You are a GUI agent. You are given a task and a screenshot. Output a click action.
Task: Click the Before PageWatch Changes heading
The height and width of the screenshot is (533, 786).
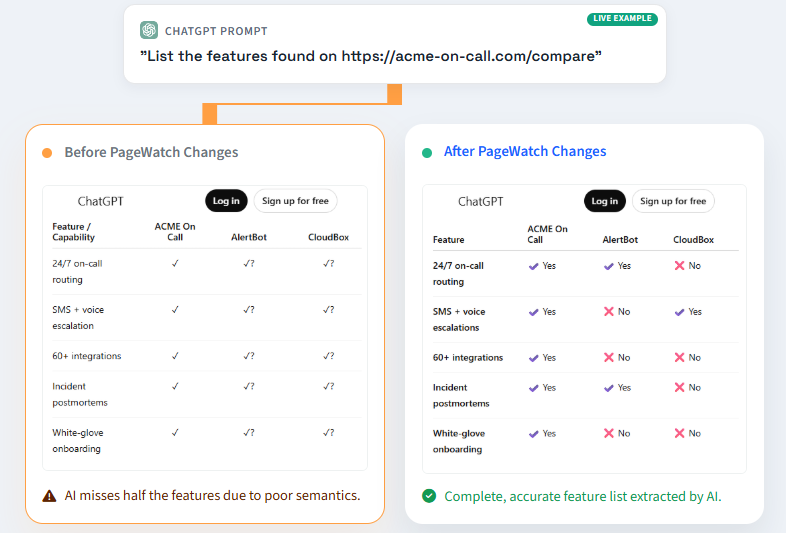point(151,152)
